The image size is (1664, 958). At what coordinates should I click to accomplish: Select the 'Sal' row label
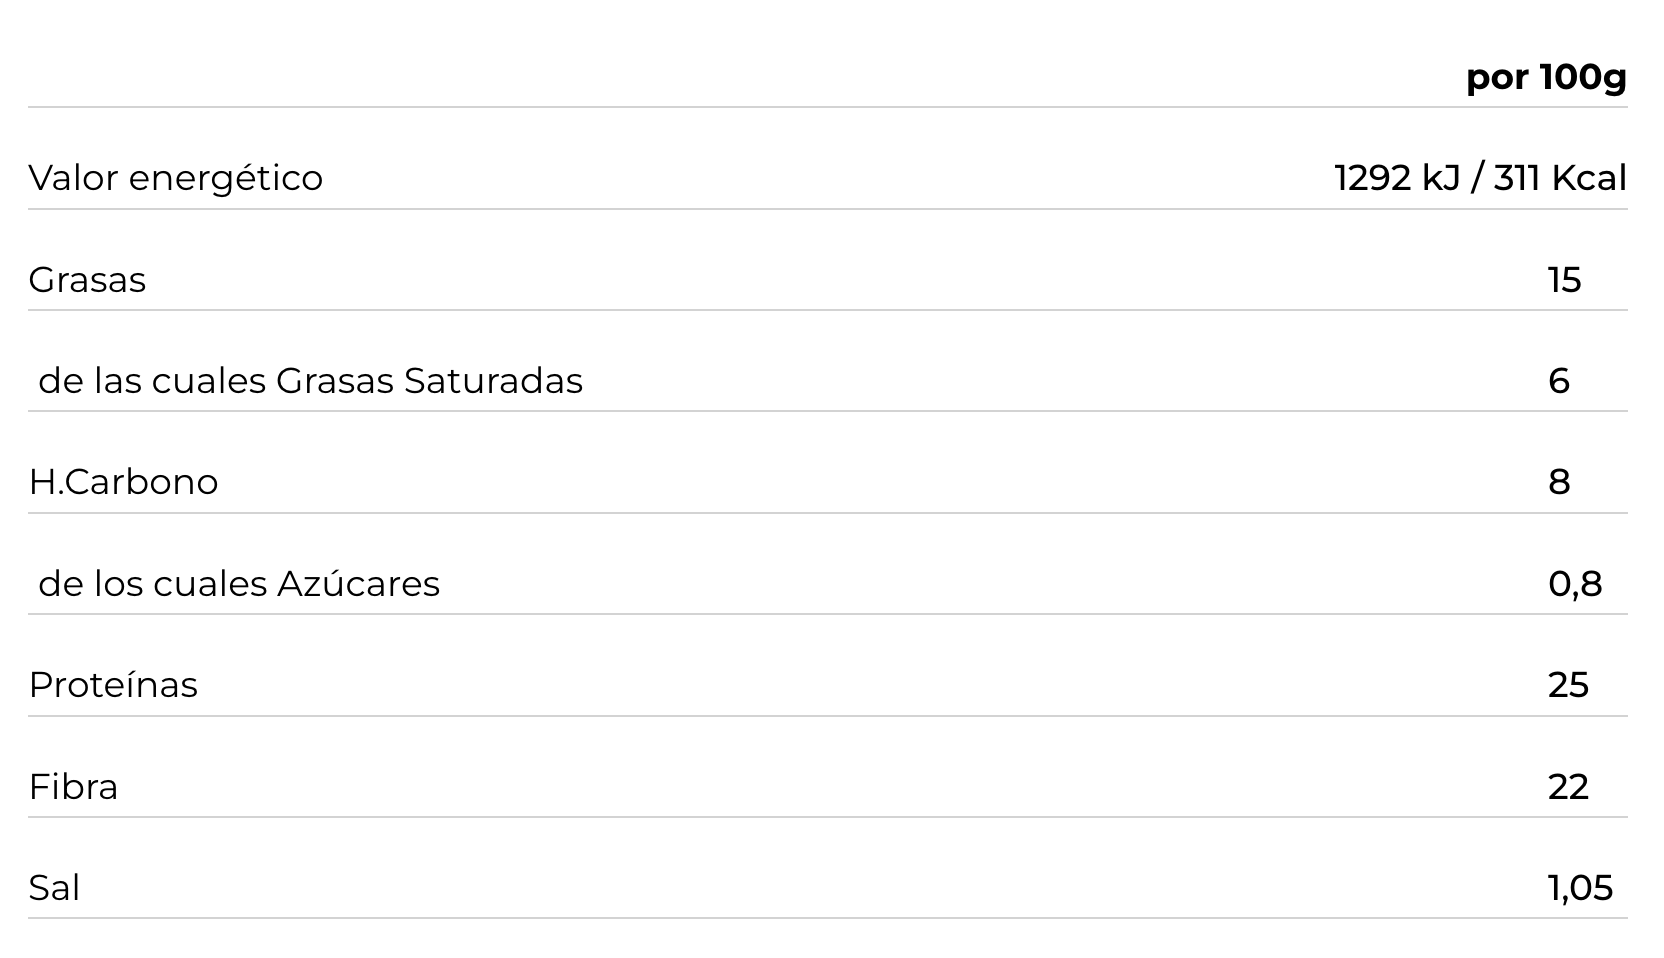[x=54, y=888]
